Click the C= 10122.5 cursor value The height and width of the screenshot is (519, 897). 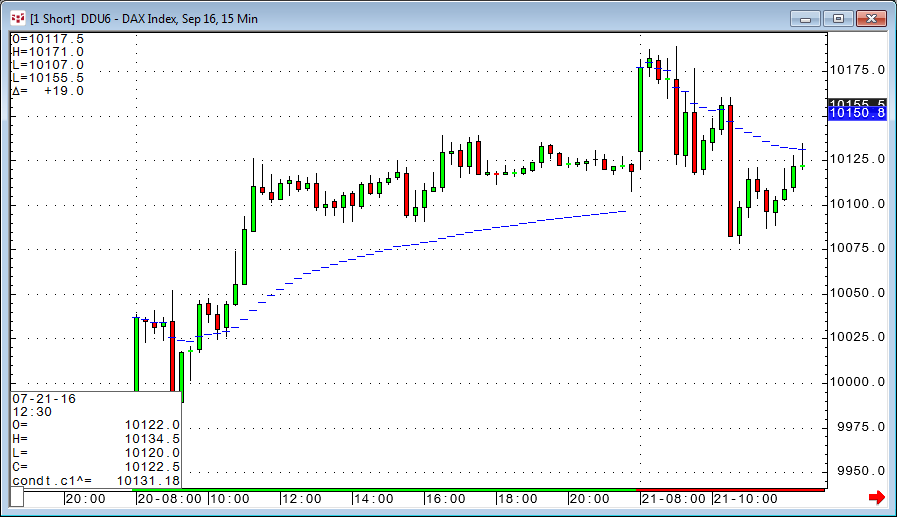point(96,467)
